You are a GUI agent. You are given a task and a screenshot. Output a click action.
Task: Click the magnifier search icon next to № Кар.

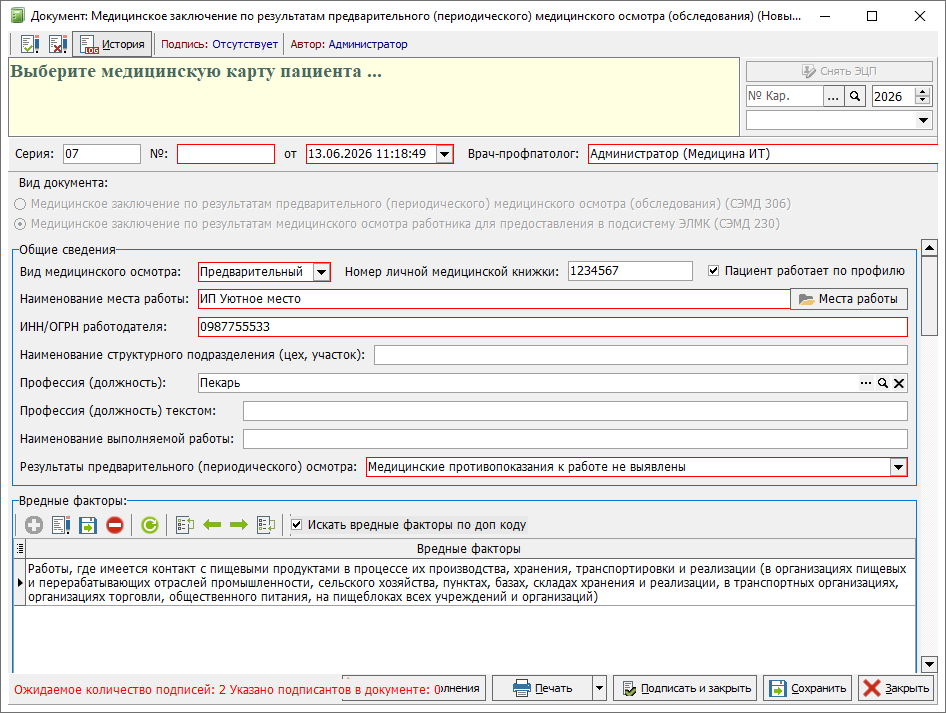click(855, 96)
